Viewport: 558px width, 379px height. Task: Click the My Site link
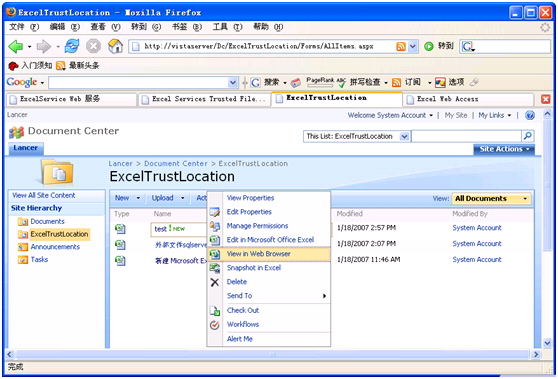(x=456, y=115)
